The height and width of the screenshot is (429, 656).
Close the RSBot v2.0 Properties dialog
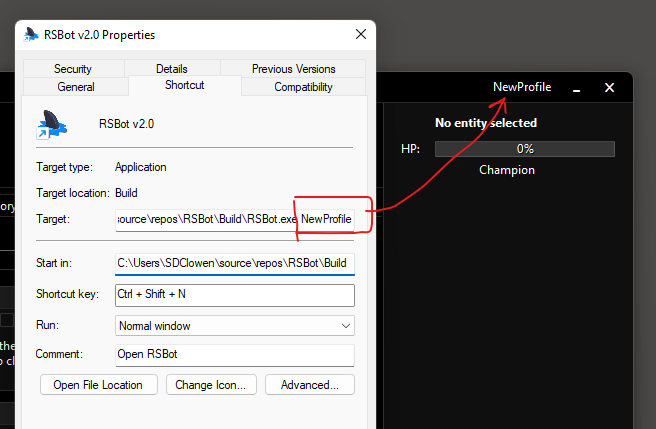[x=361, y=34]
